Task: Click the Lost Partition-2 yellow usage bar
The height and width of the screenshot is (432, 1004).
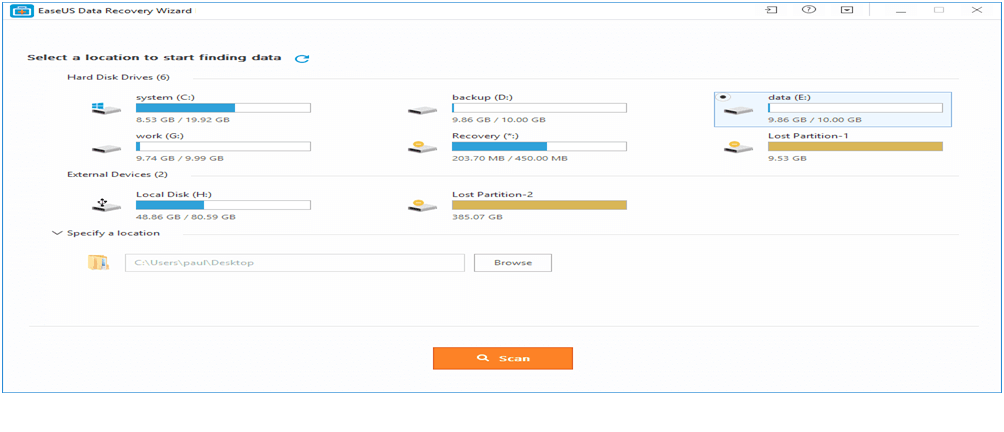Action: (539, 205)
